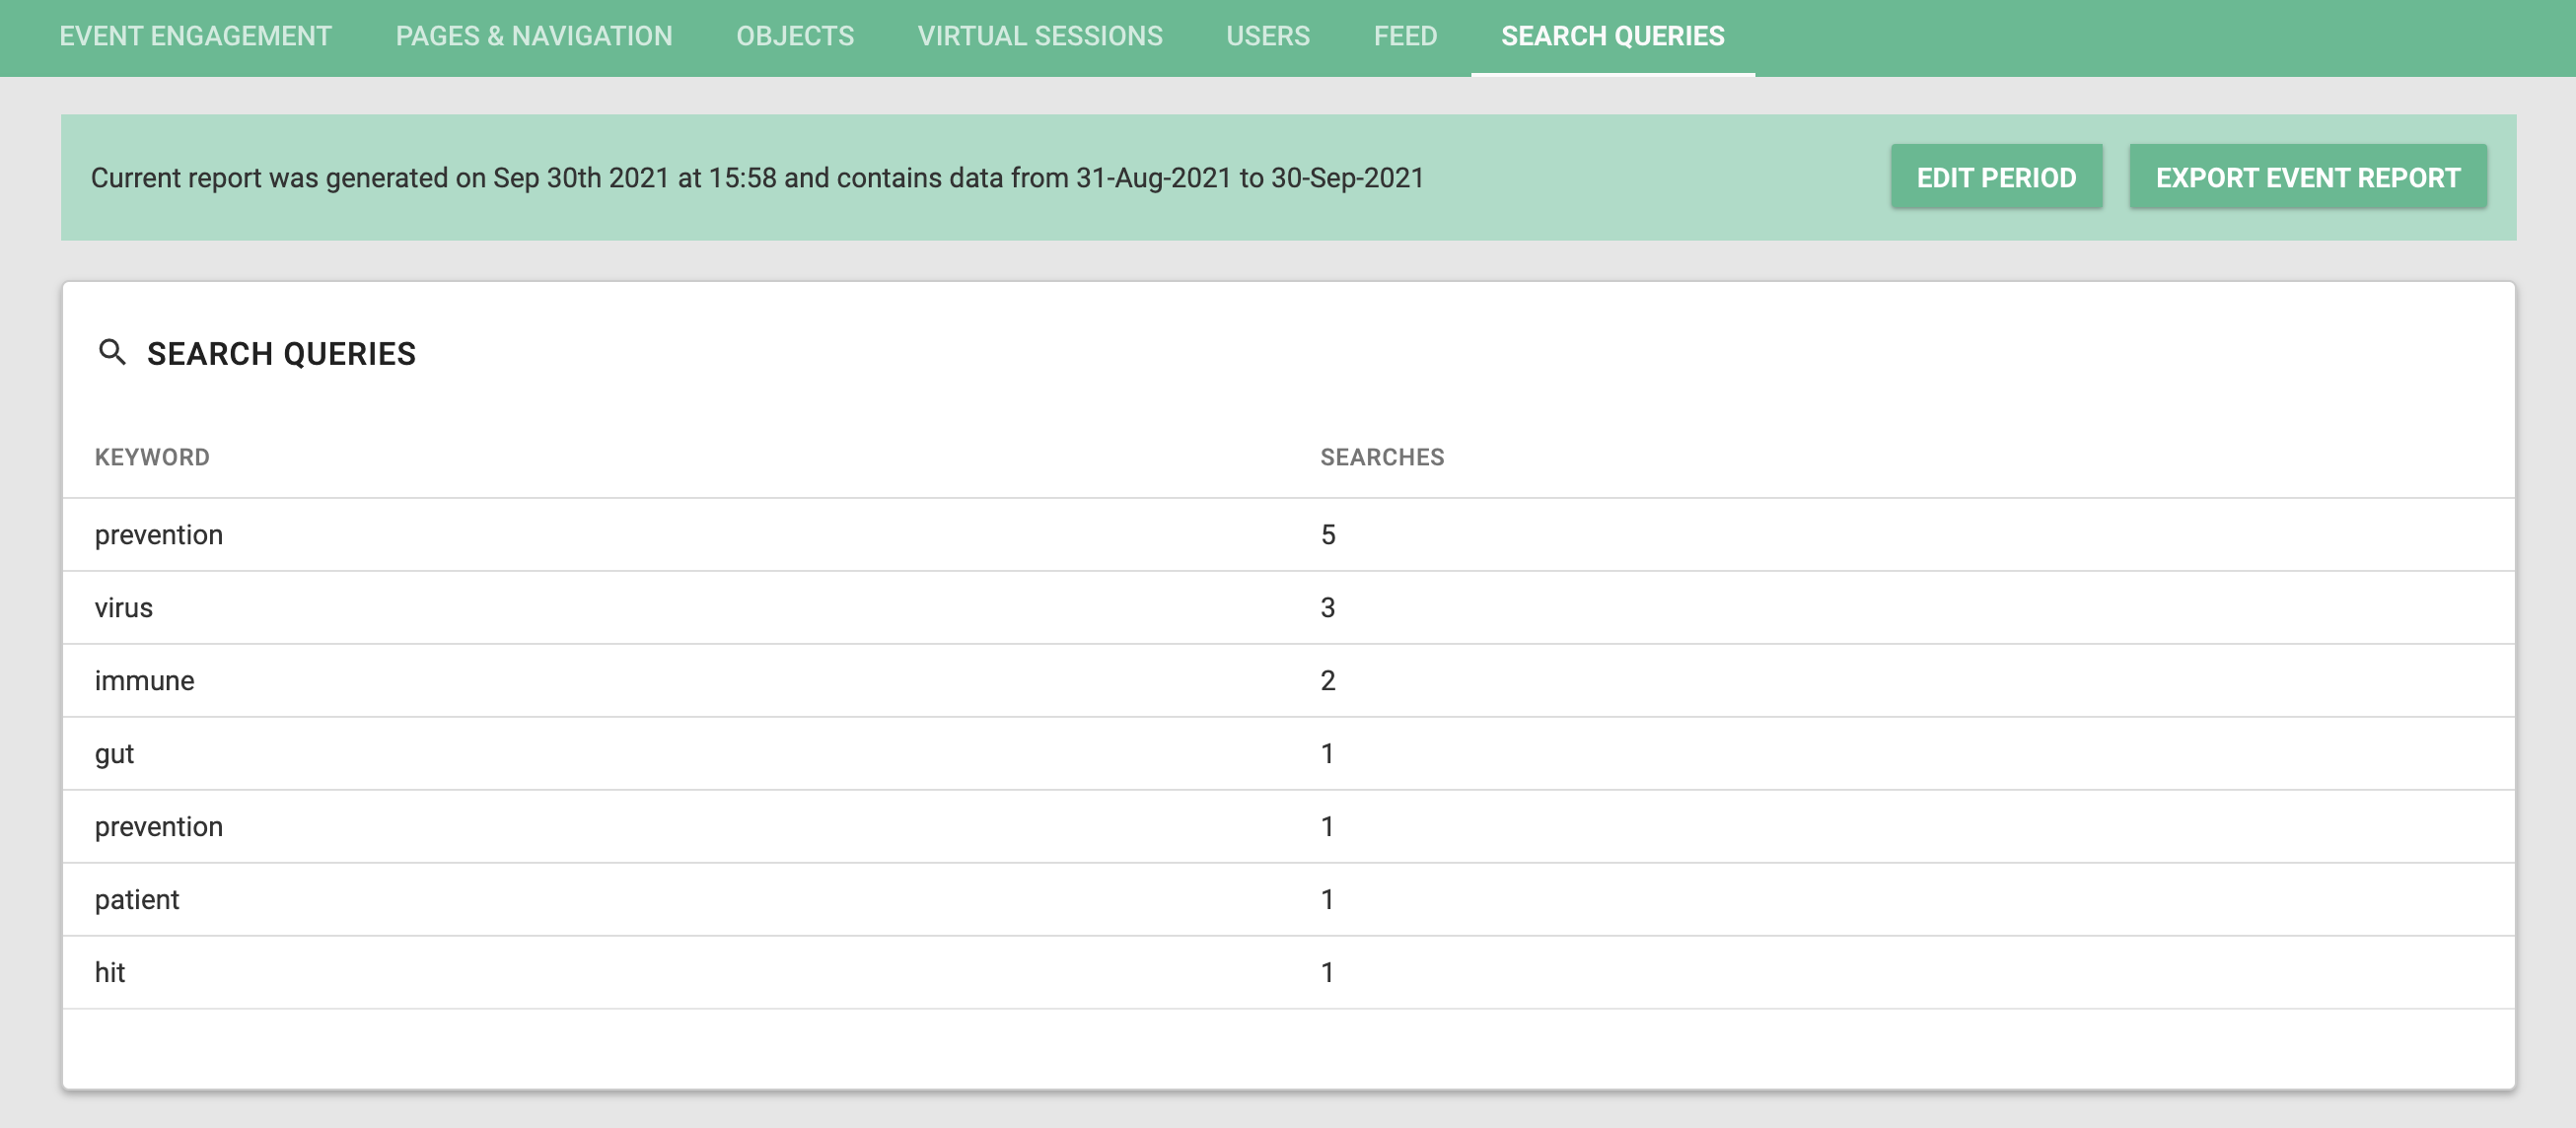Click the Searches column header

(x=1382, y=457)
